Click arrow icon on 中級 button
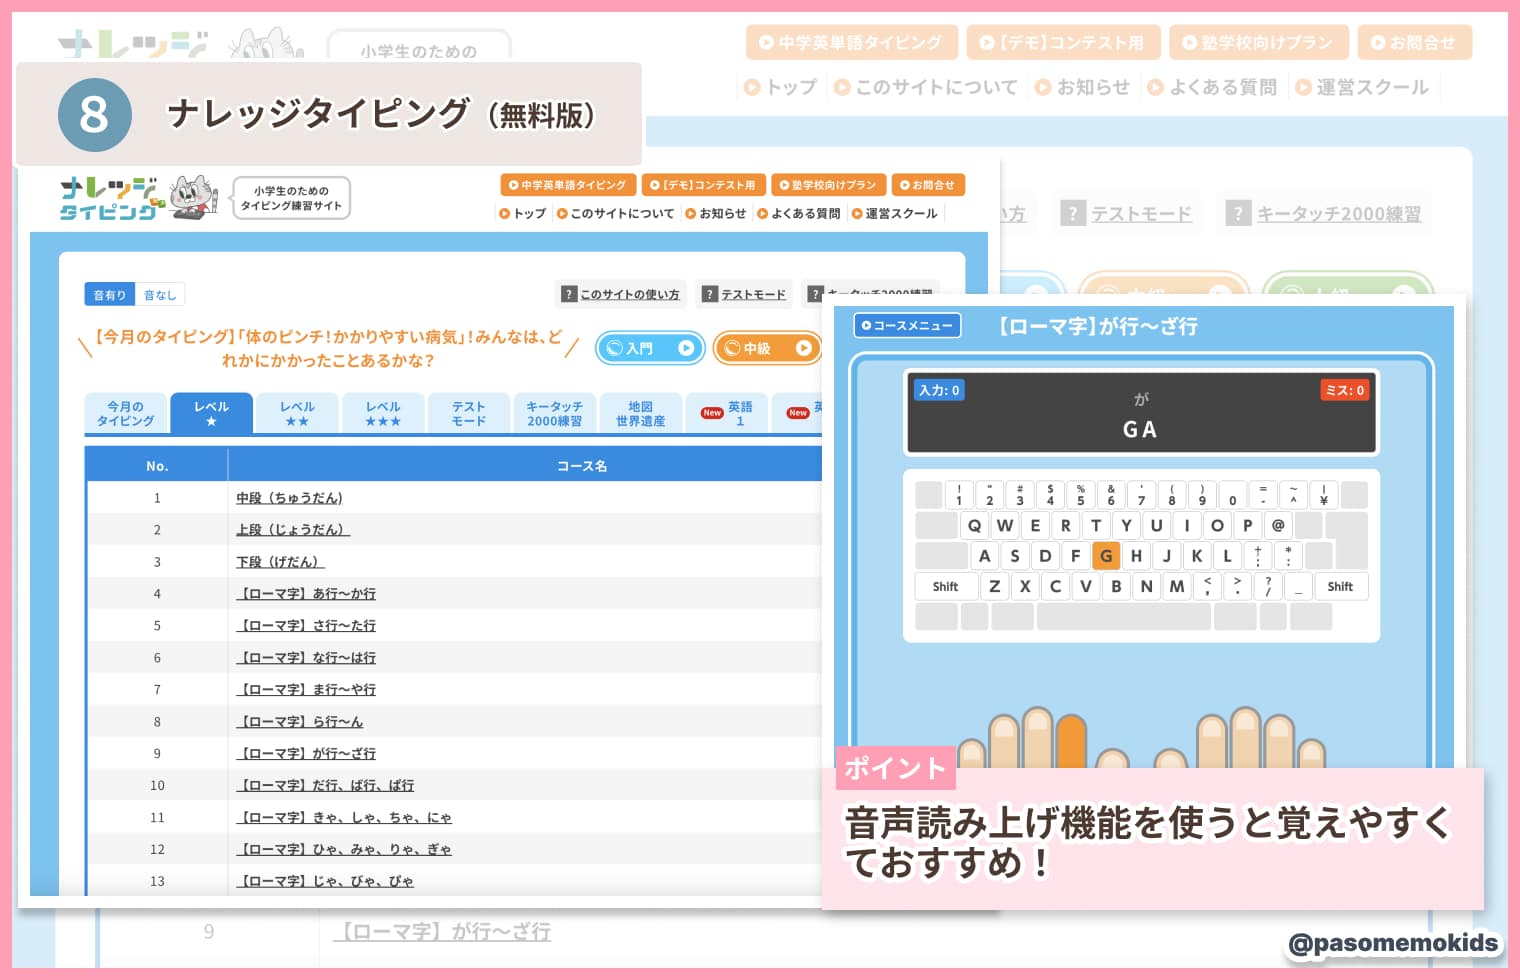Viewport: 1520px width, 980px height. click(x=804, y=348)
